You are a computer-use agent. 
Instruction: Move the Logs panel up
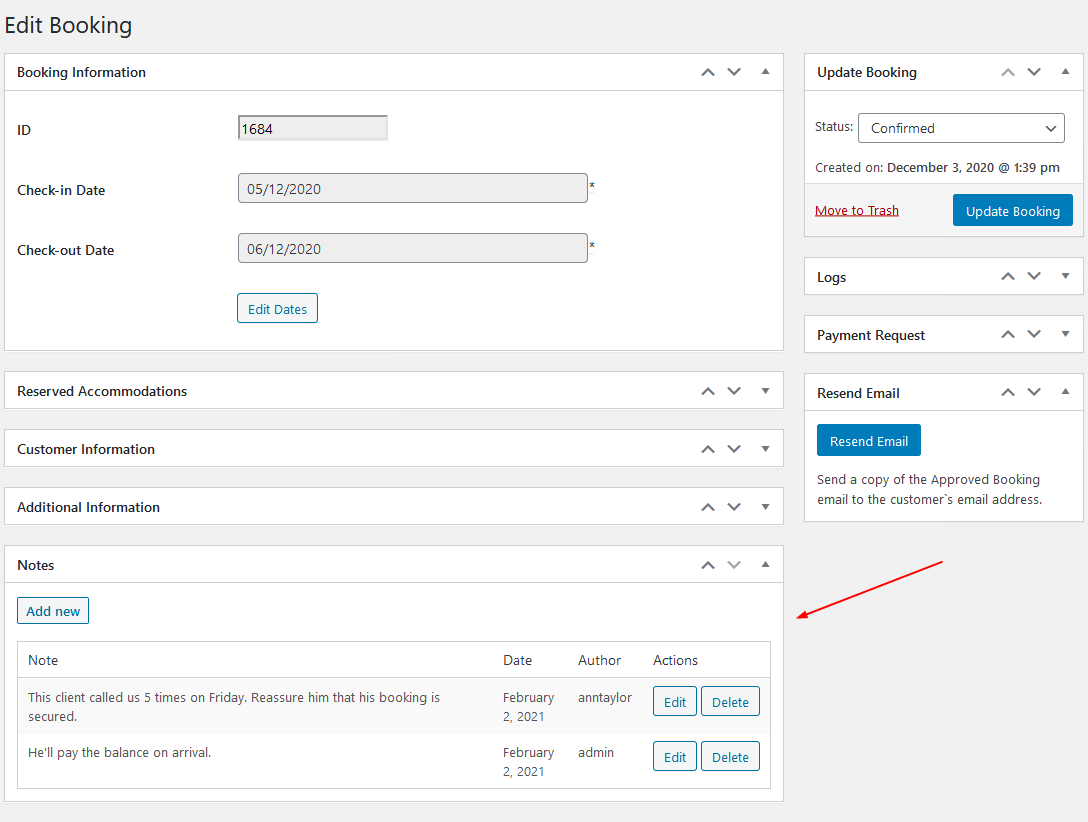[1007, 276]
